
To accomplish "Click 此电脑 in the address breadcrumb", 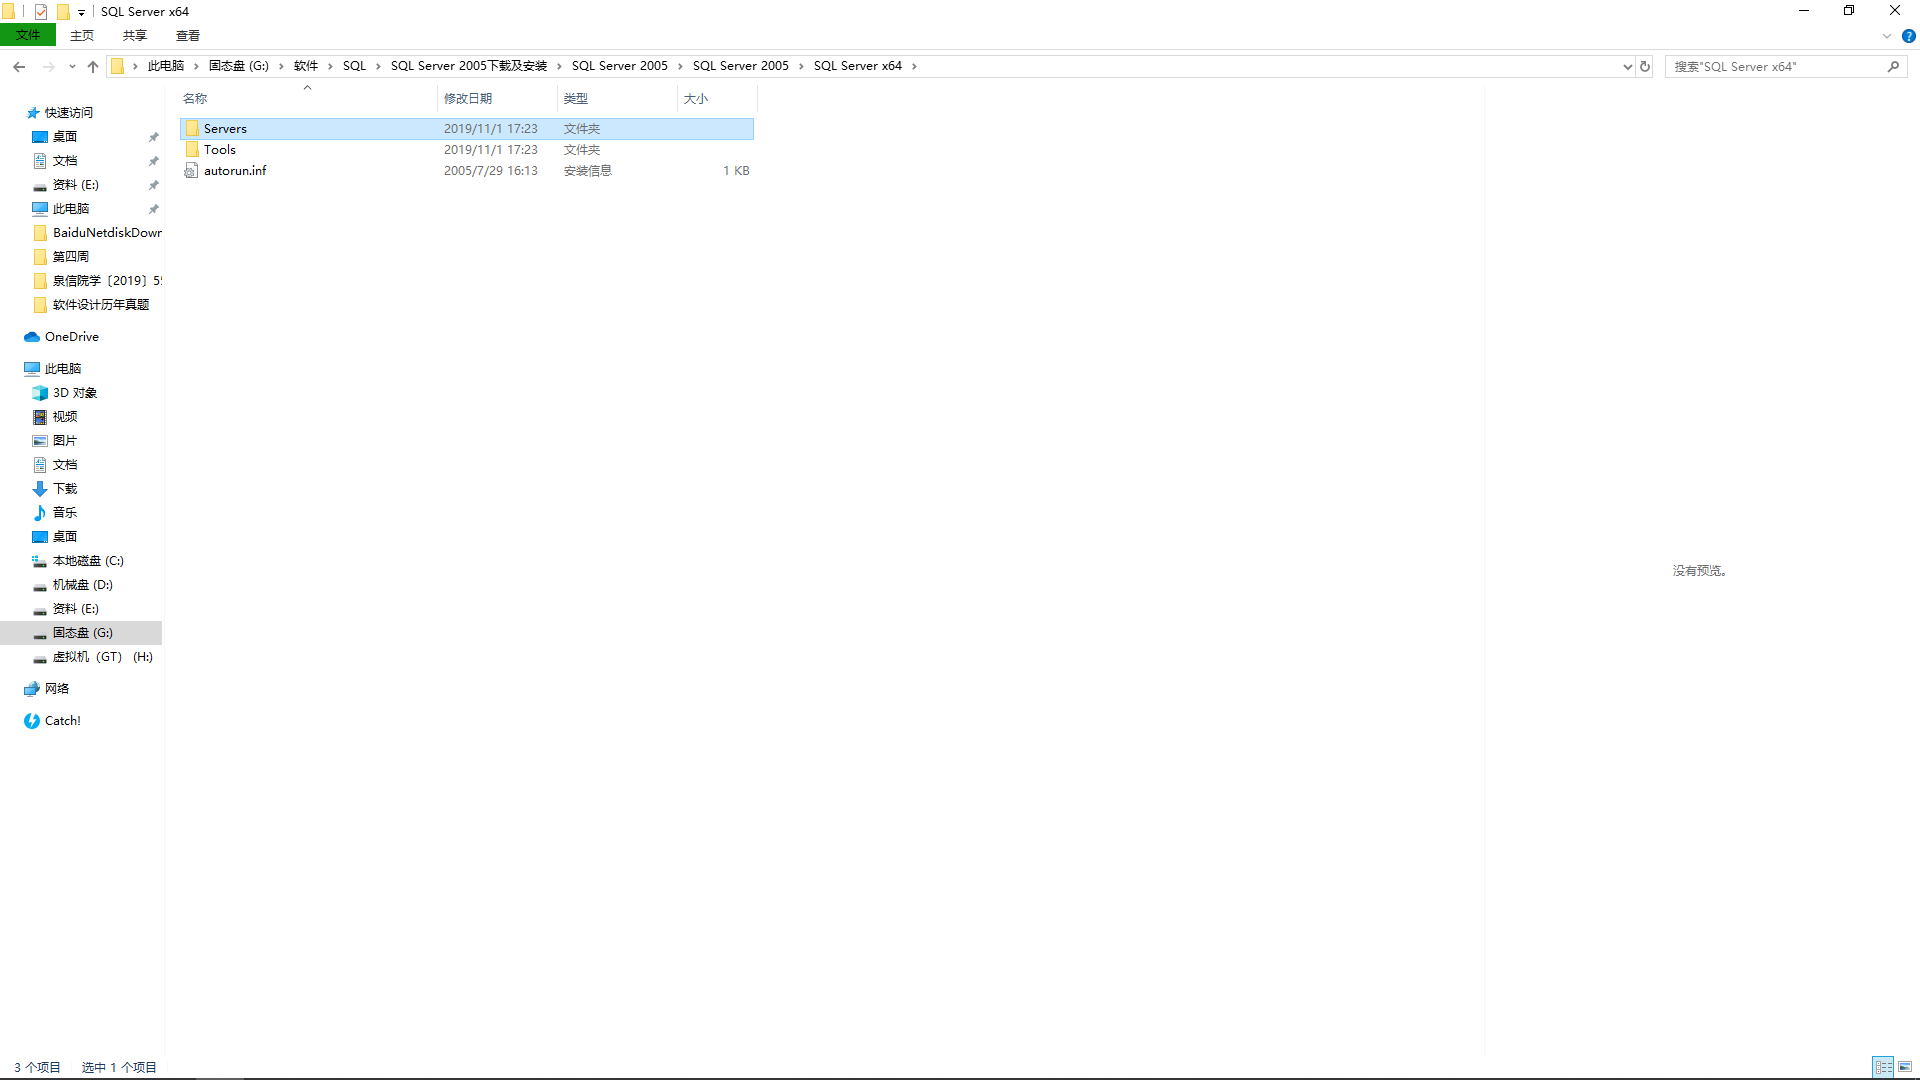I will [166, 66].
